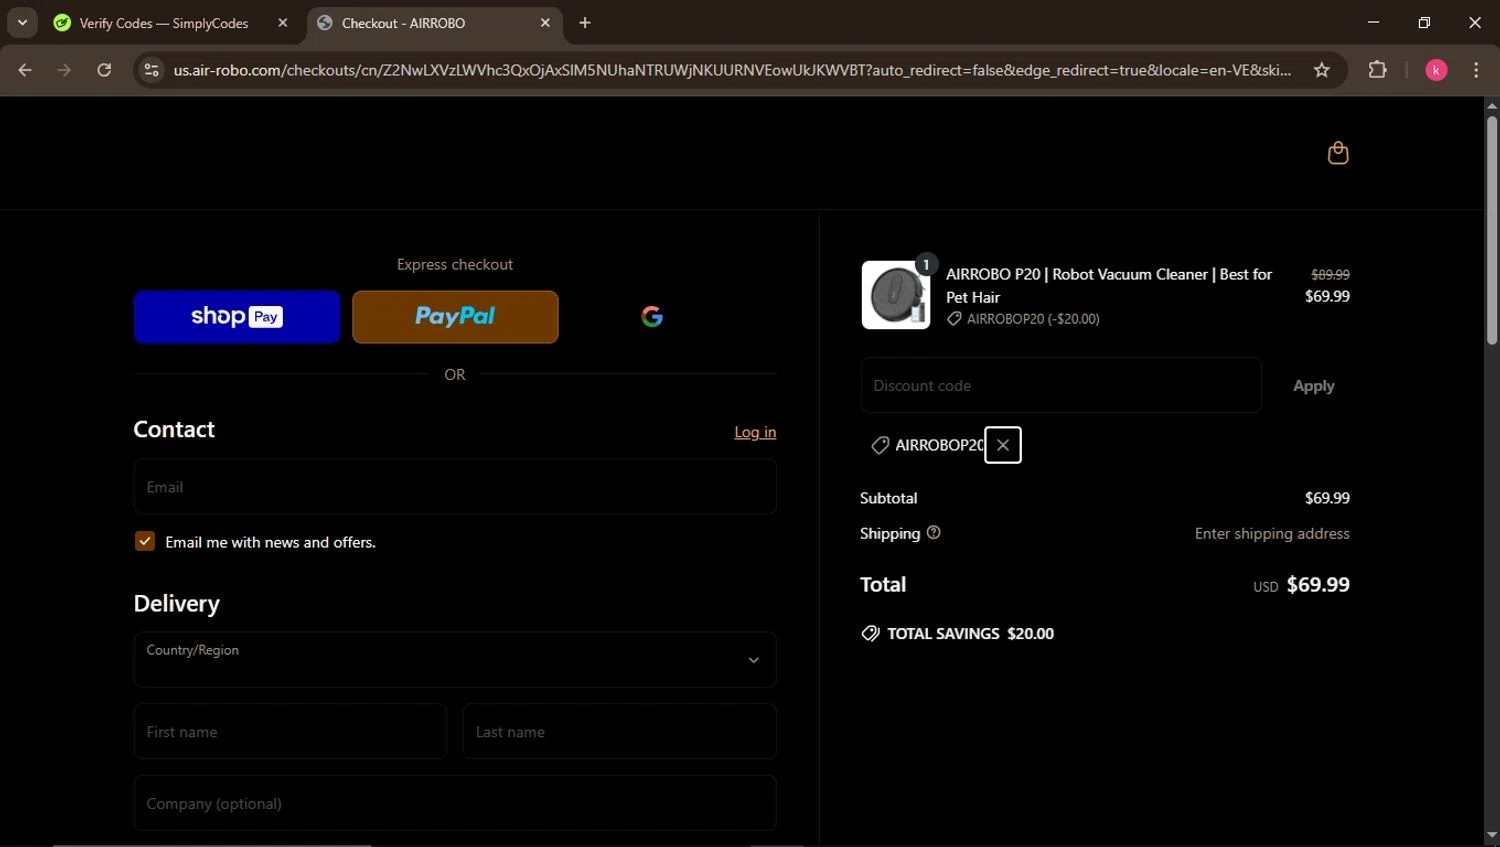Open the Chrome profile avatar
This screenshot has width=1500, height=847.
(1436, 70)
